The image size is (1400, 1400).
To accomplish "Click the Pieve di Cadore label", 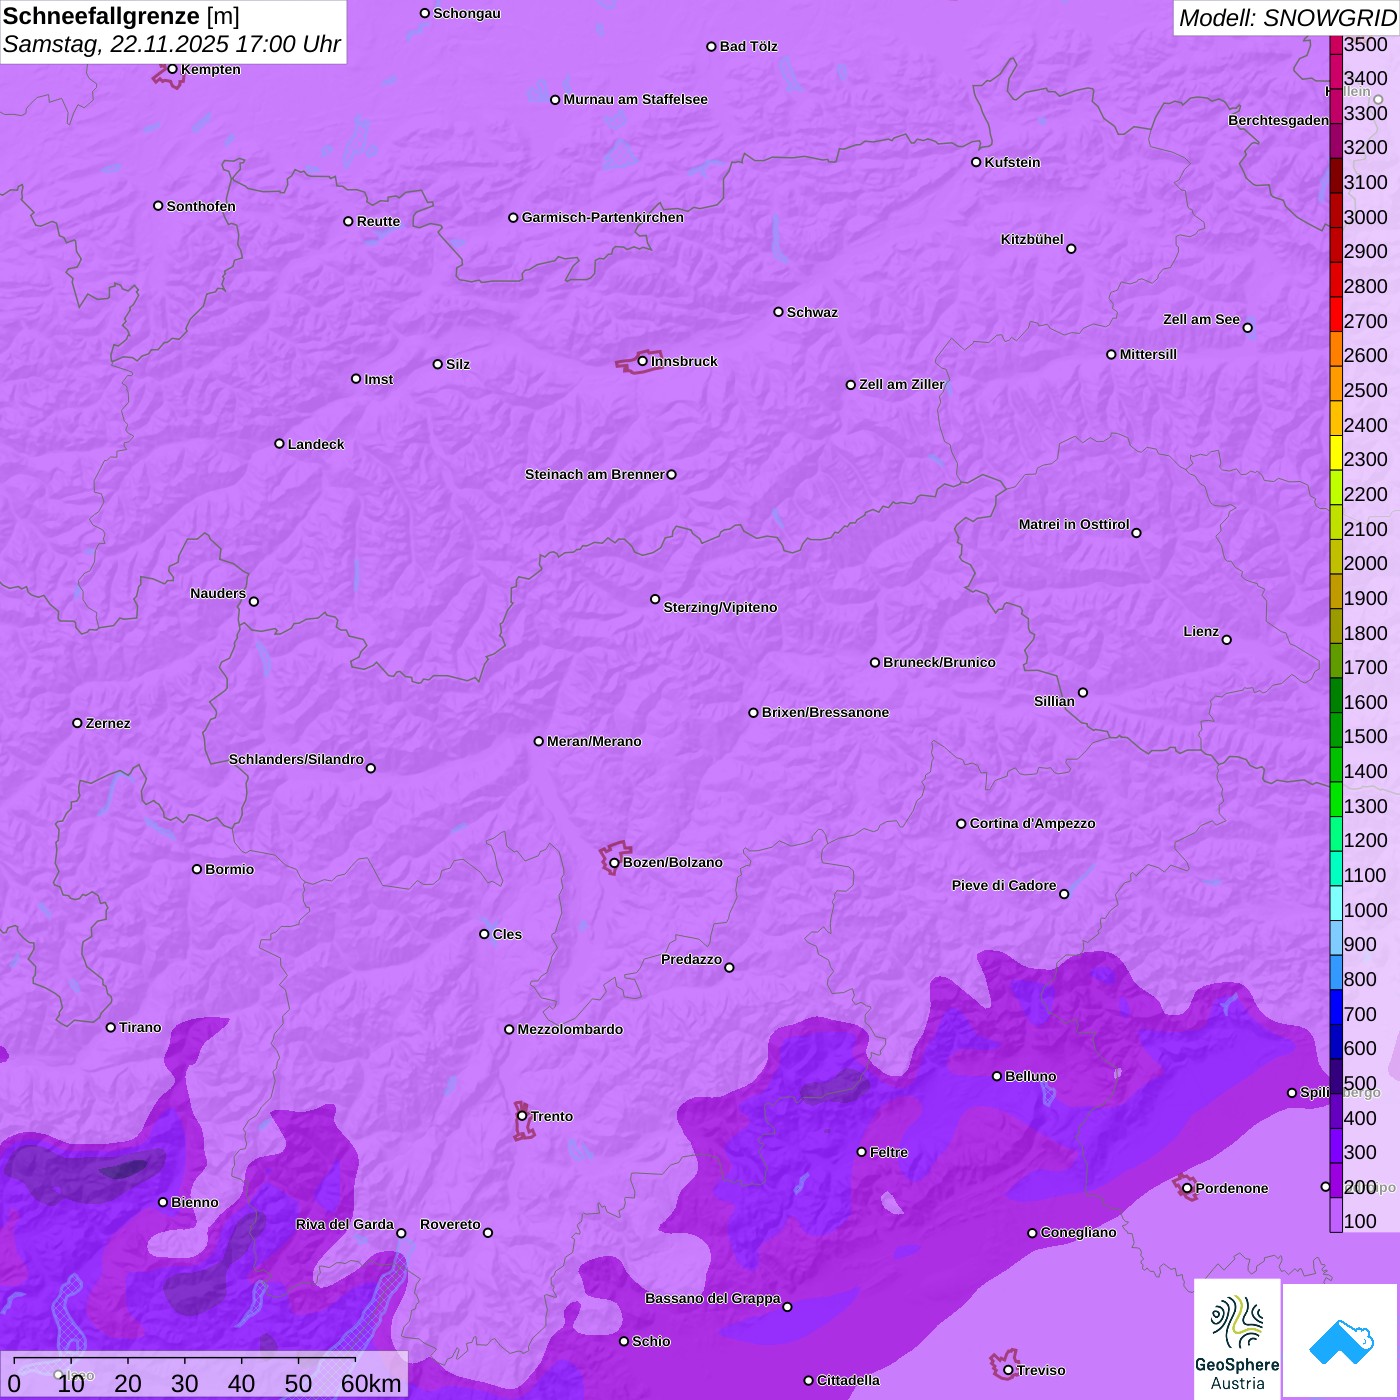I will [1004, 885].
